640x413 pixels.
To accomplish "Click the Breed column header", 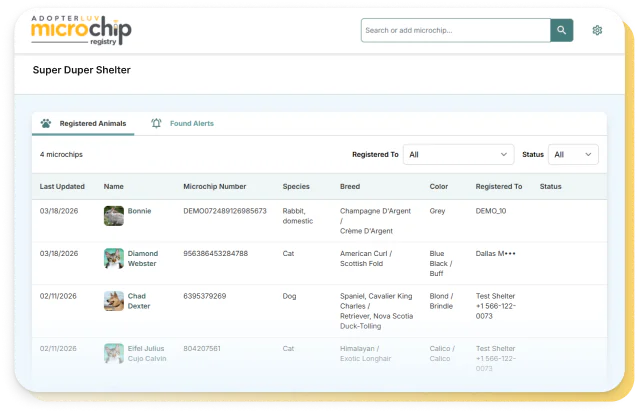I will (x=350, y=187).
